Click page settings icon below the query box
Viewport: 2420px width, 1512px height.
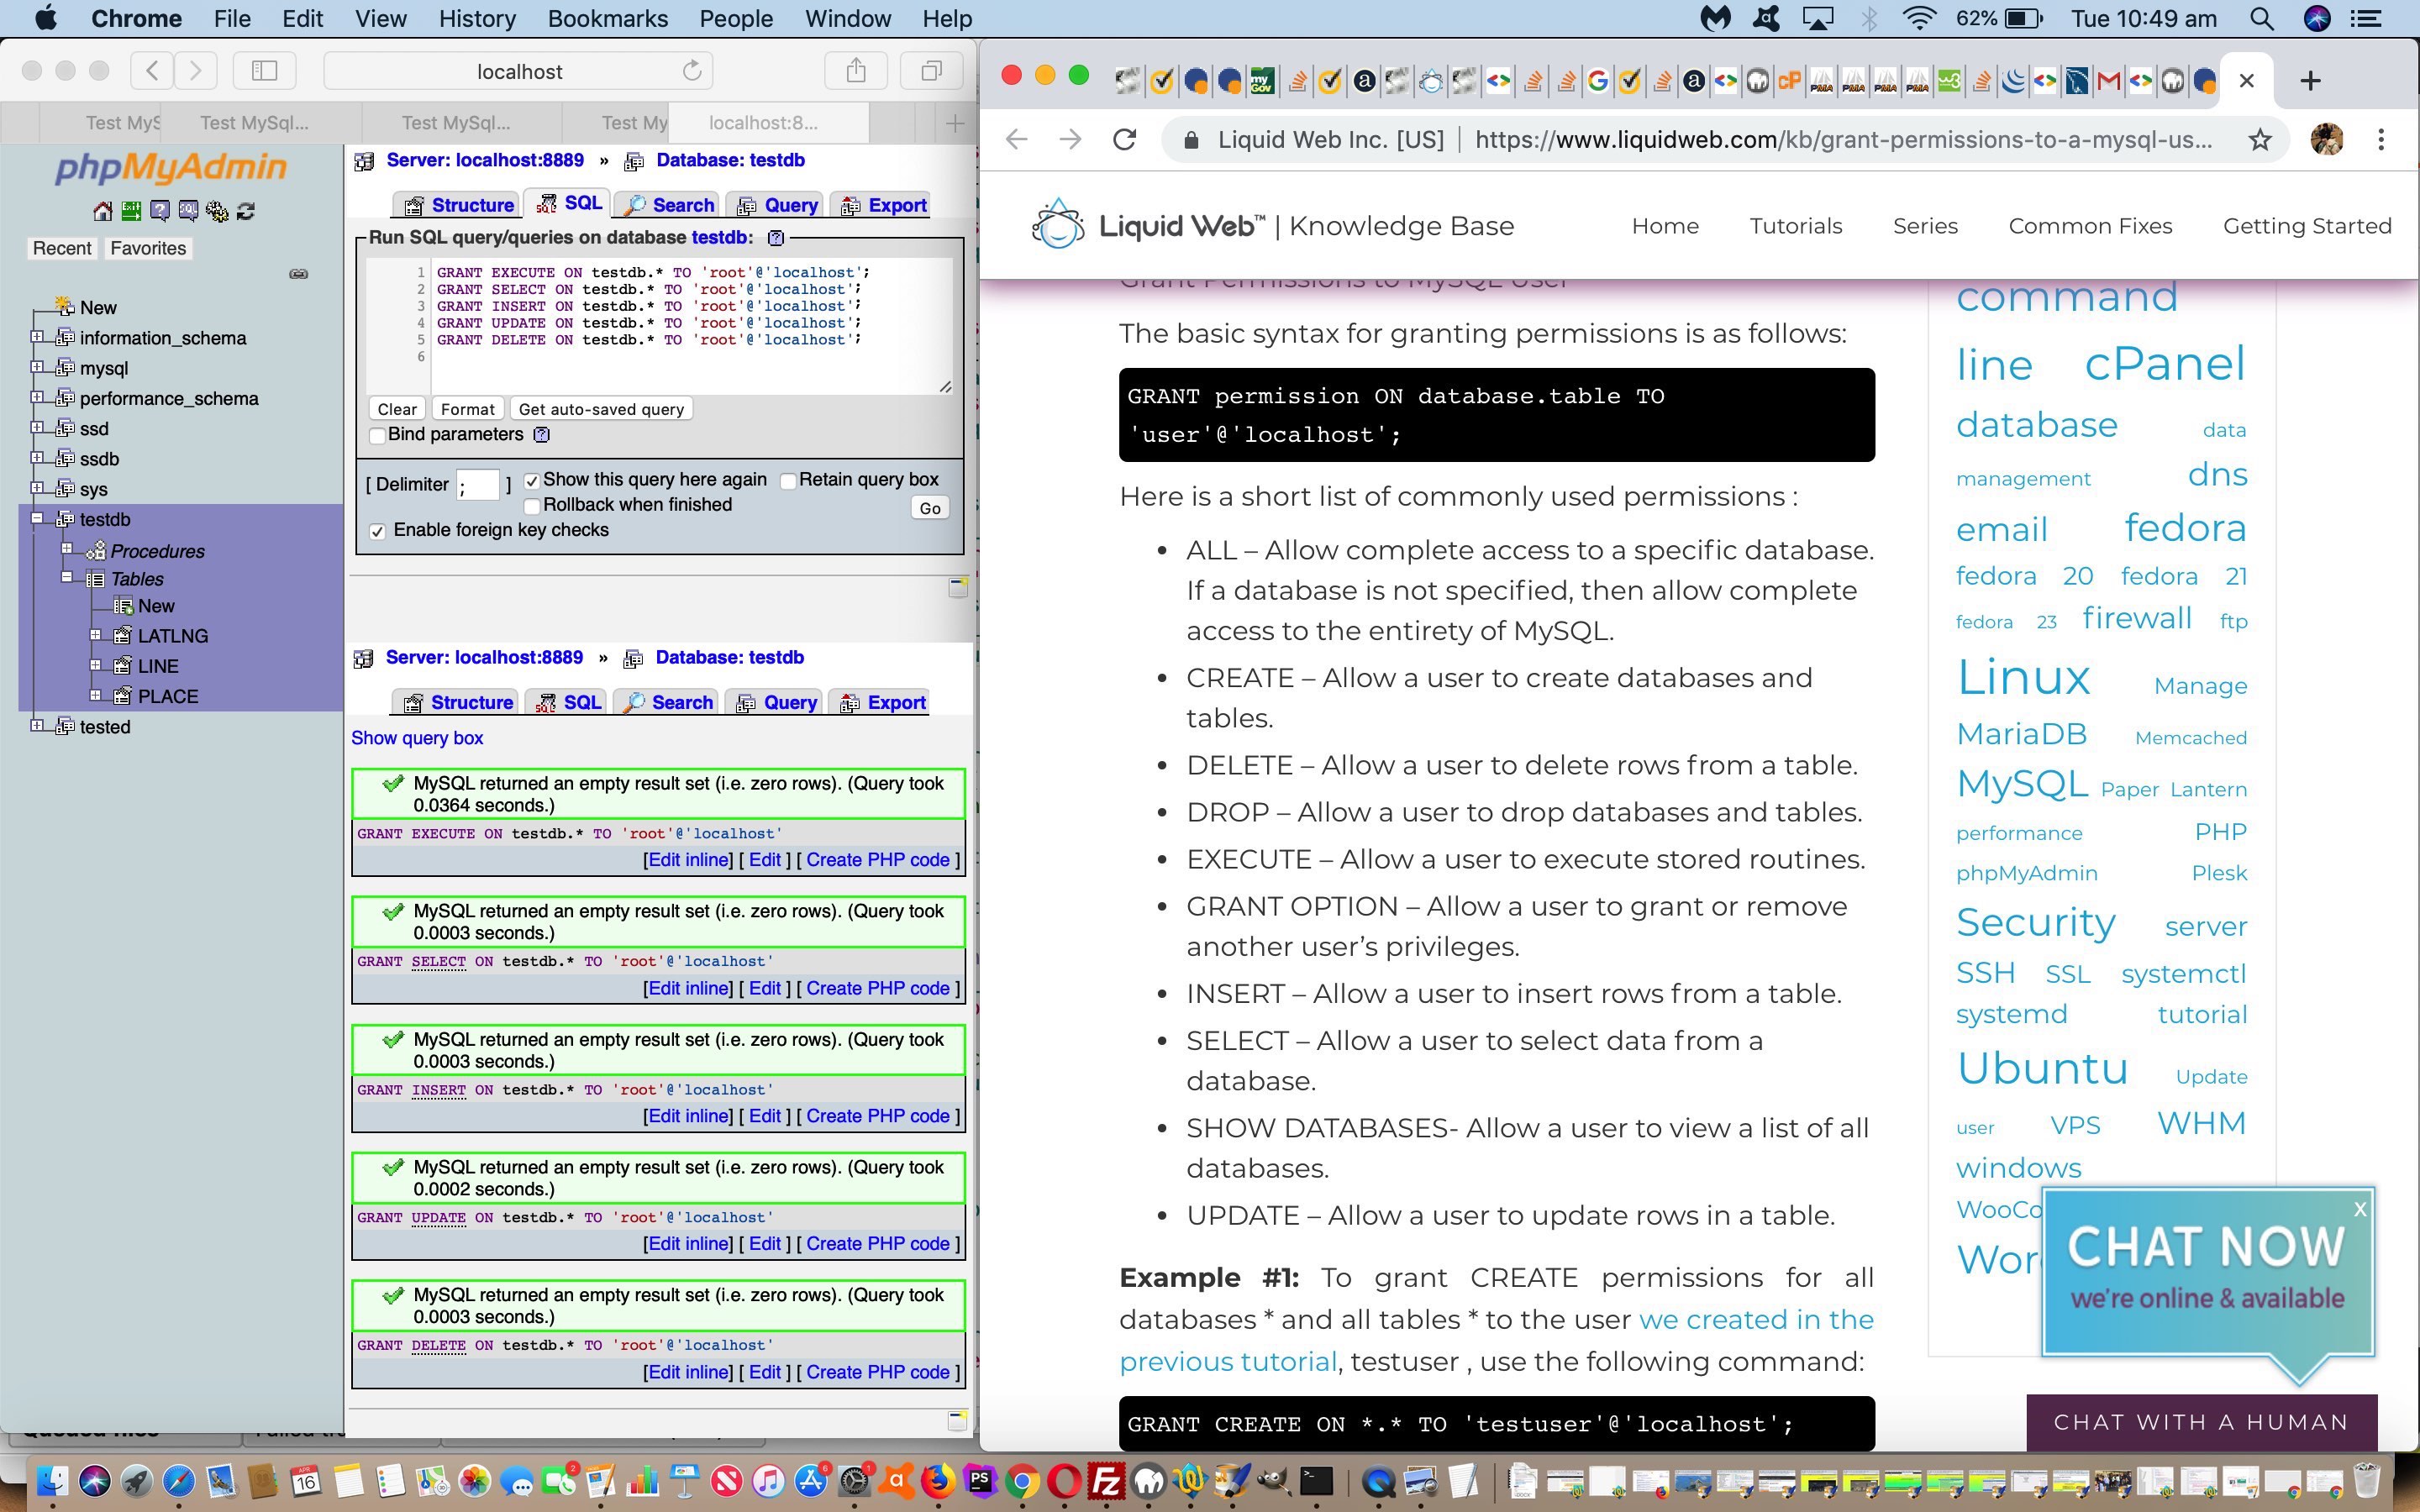[x=957, y=587]
